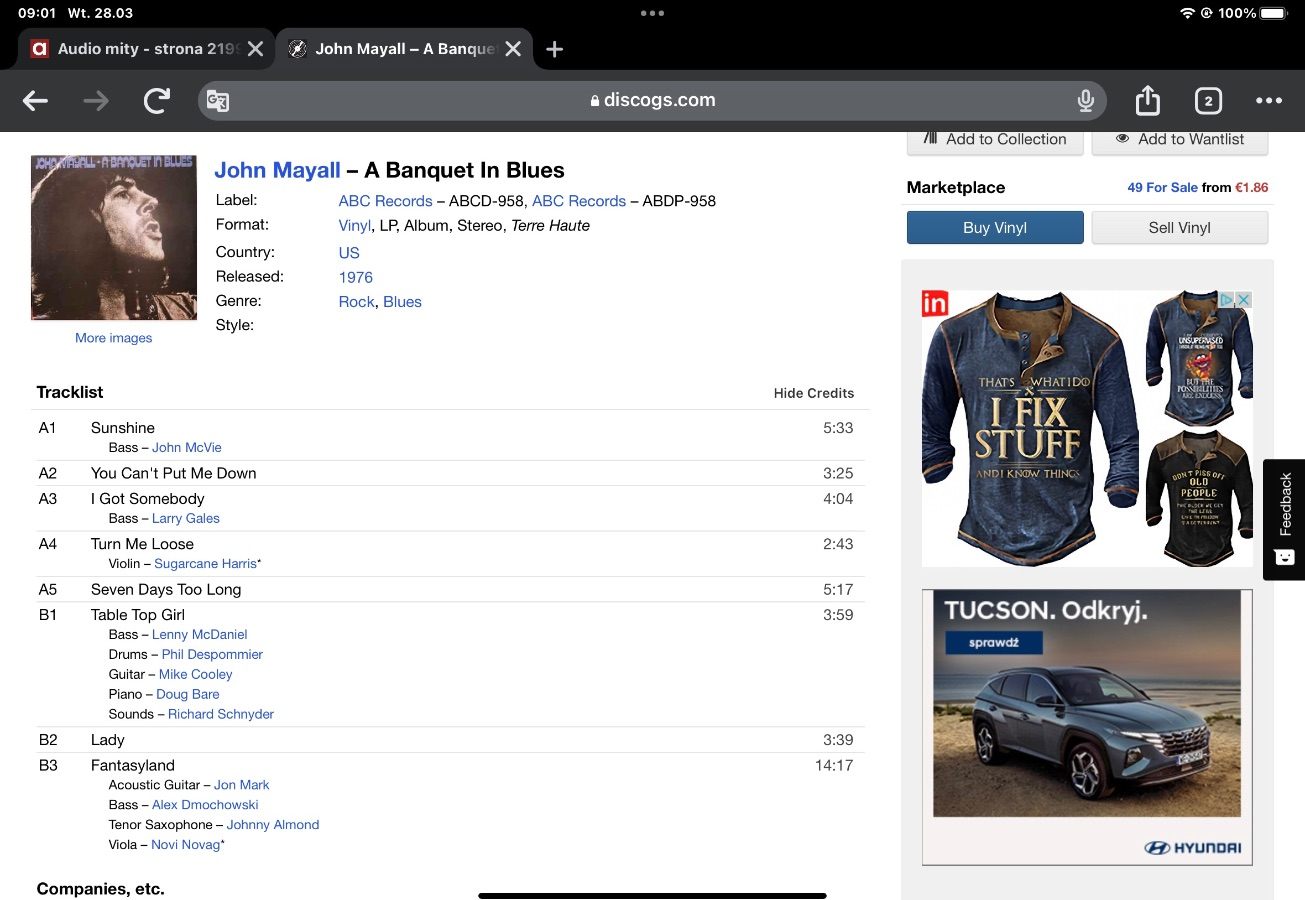This screenshot has width=1305, height=900.
Task: Reload the discogs.com page
Action: point(157,101)
